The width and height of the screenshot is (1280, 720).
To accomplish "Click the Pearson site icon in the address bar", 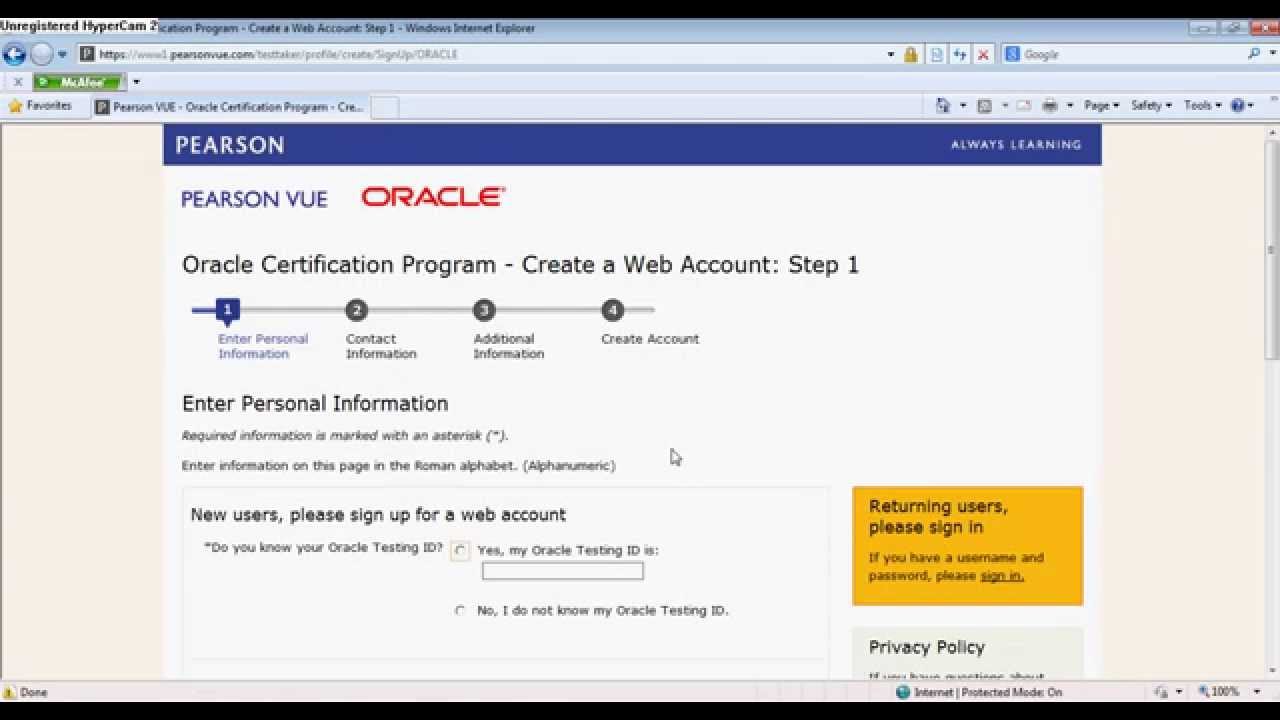I will click(88, 55).
